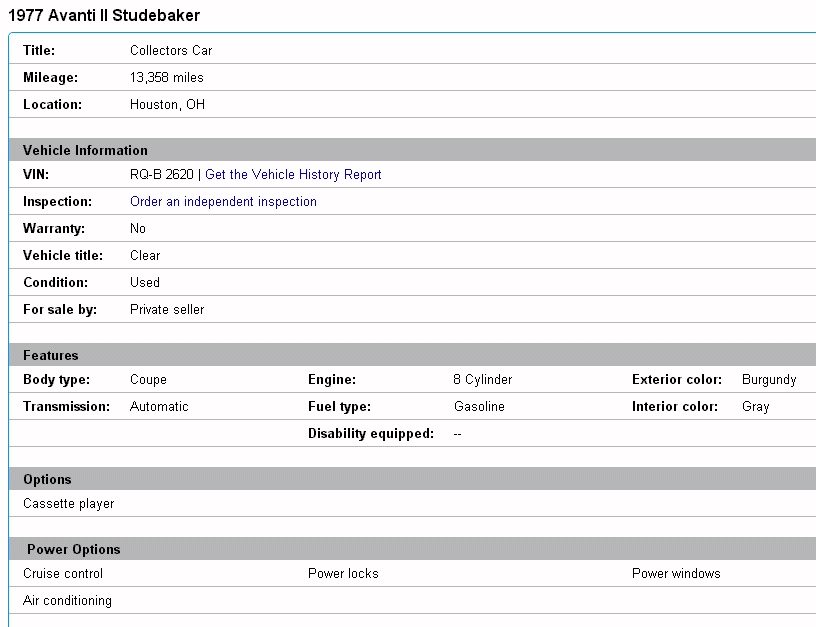Screen dimensions: 816x627
Task: Click the 8 Cylinder engine value
Action: (482, 380)
